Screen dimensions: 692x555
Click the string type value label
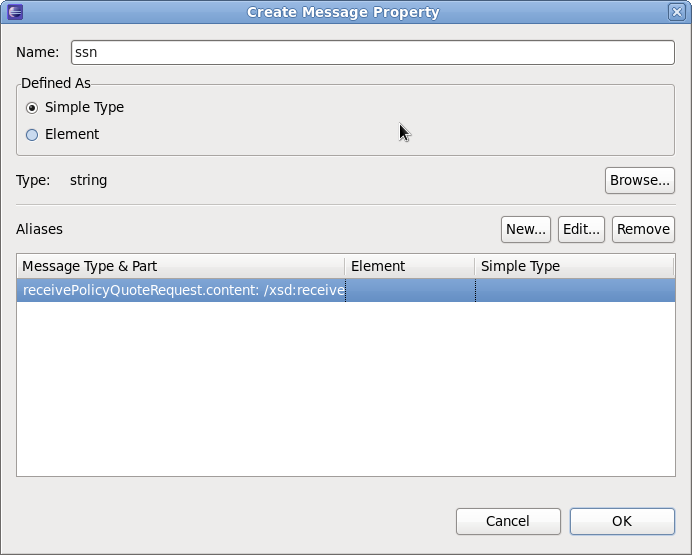pyautogui.click(x=88, y=180)
